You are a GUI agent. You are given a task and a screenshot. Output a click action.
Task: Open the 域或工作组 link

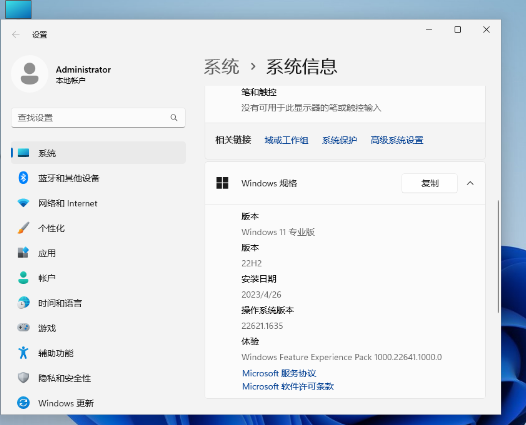click(286, 140)
